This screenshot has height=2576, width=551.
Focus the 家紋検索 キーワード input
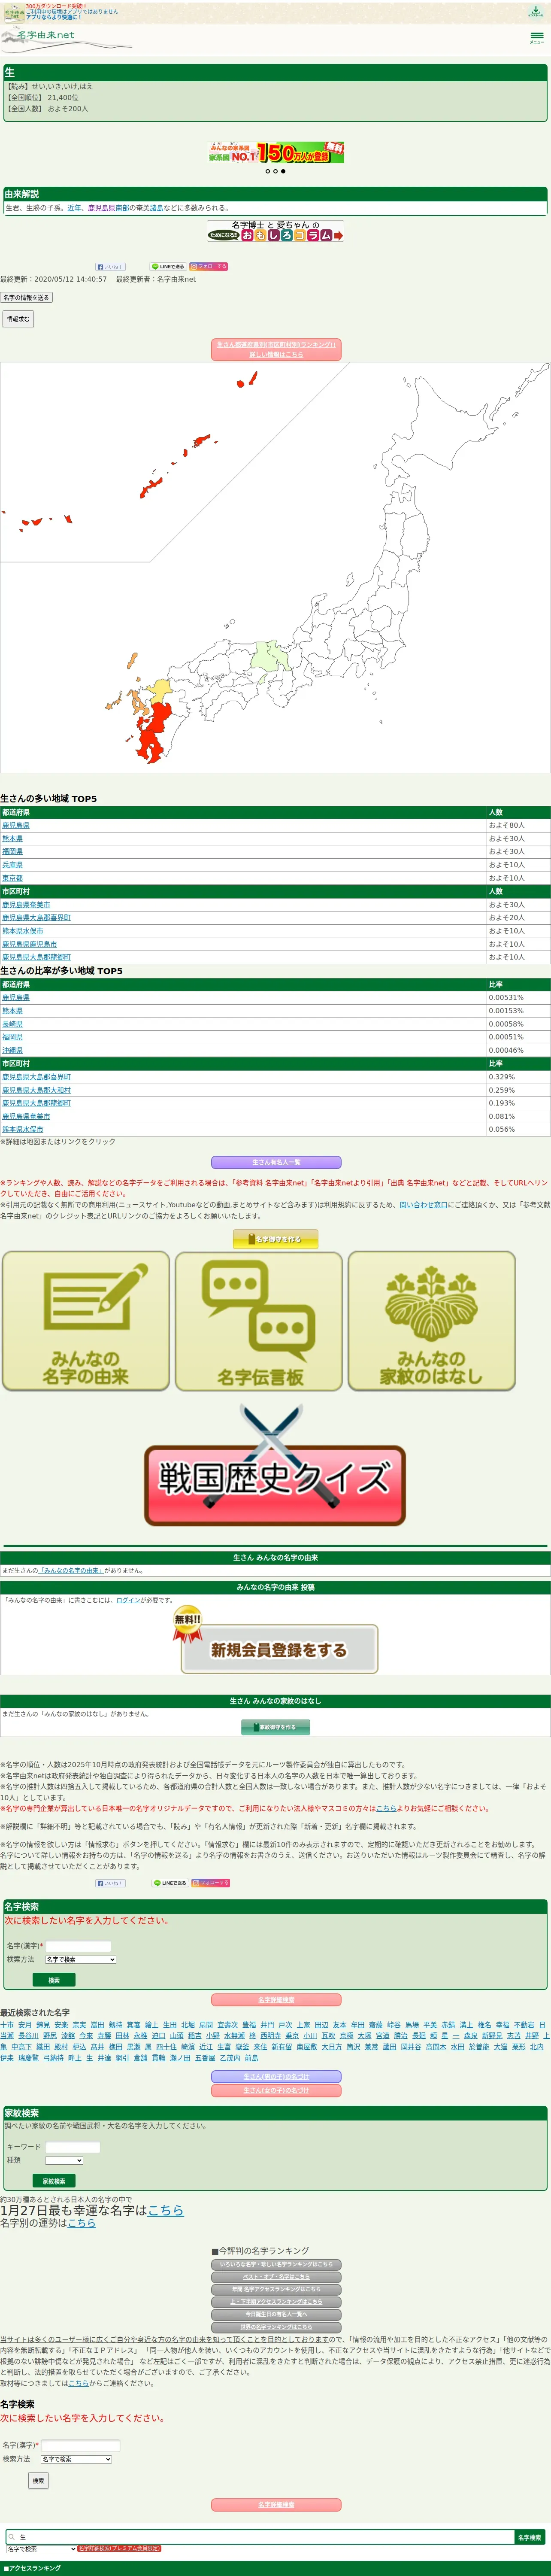[73, 2147]
